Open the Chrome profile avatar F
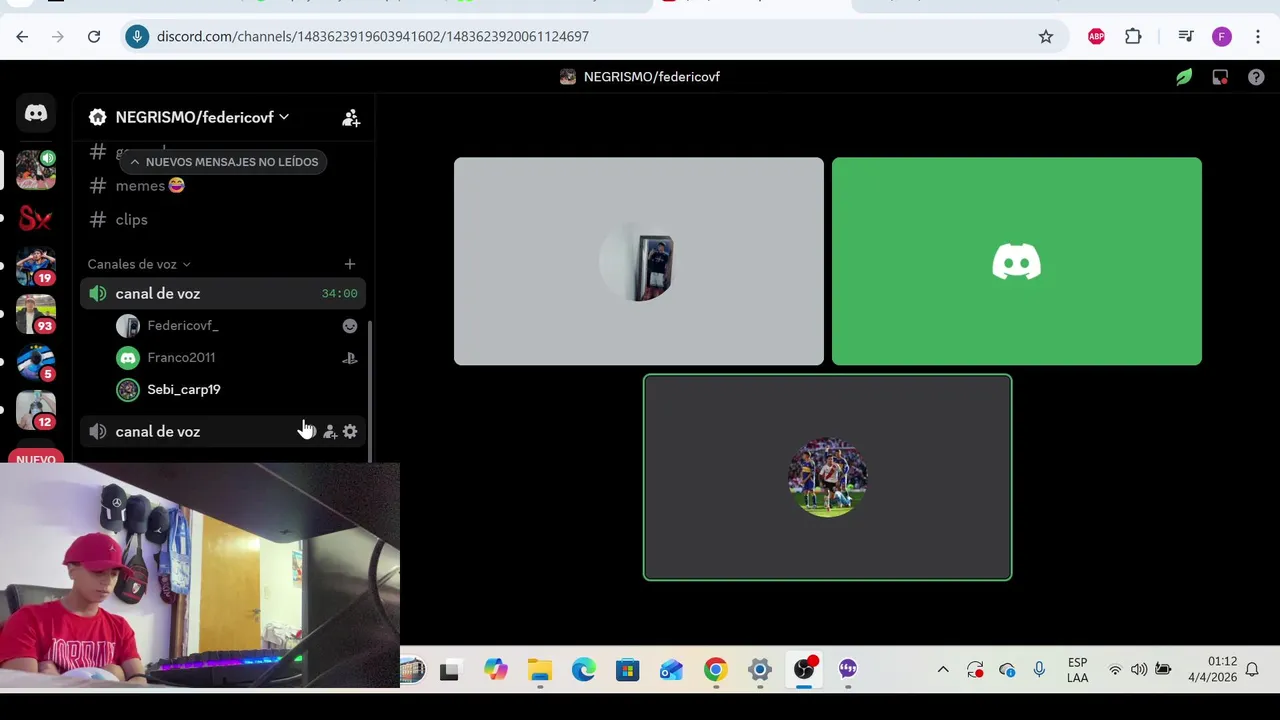Image resolution: width=1280 pixels, height=720 pixels. [1222, 37]
